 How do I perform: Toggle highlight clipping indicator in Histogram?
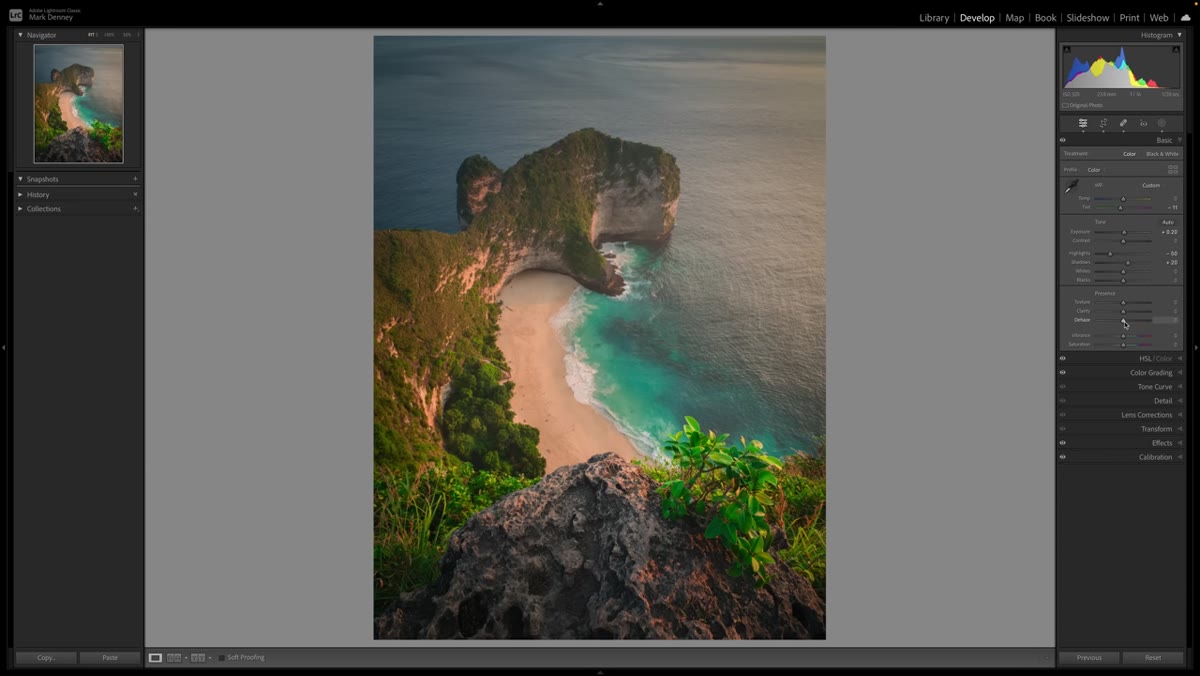coord(1176,49)
